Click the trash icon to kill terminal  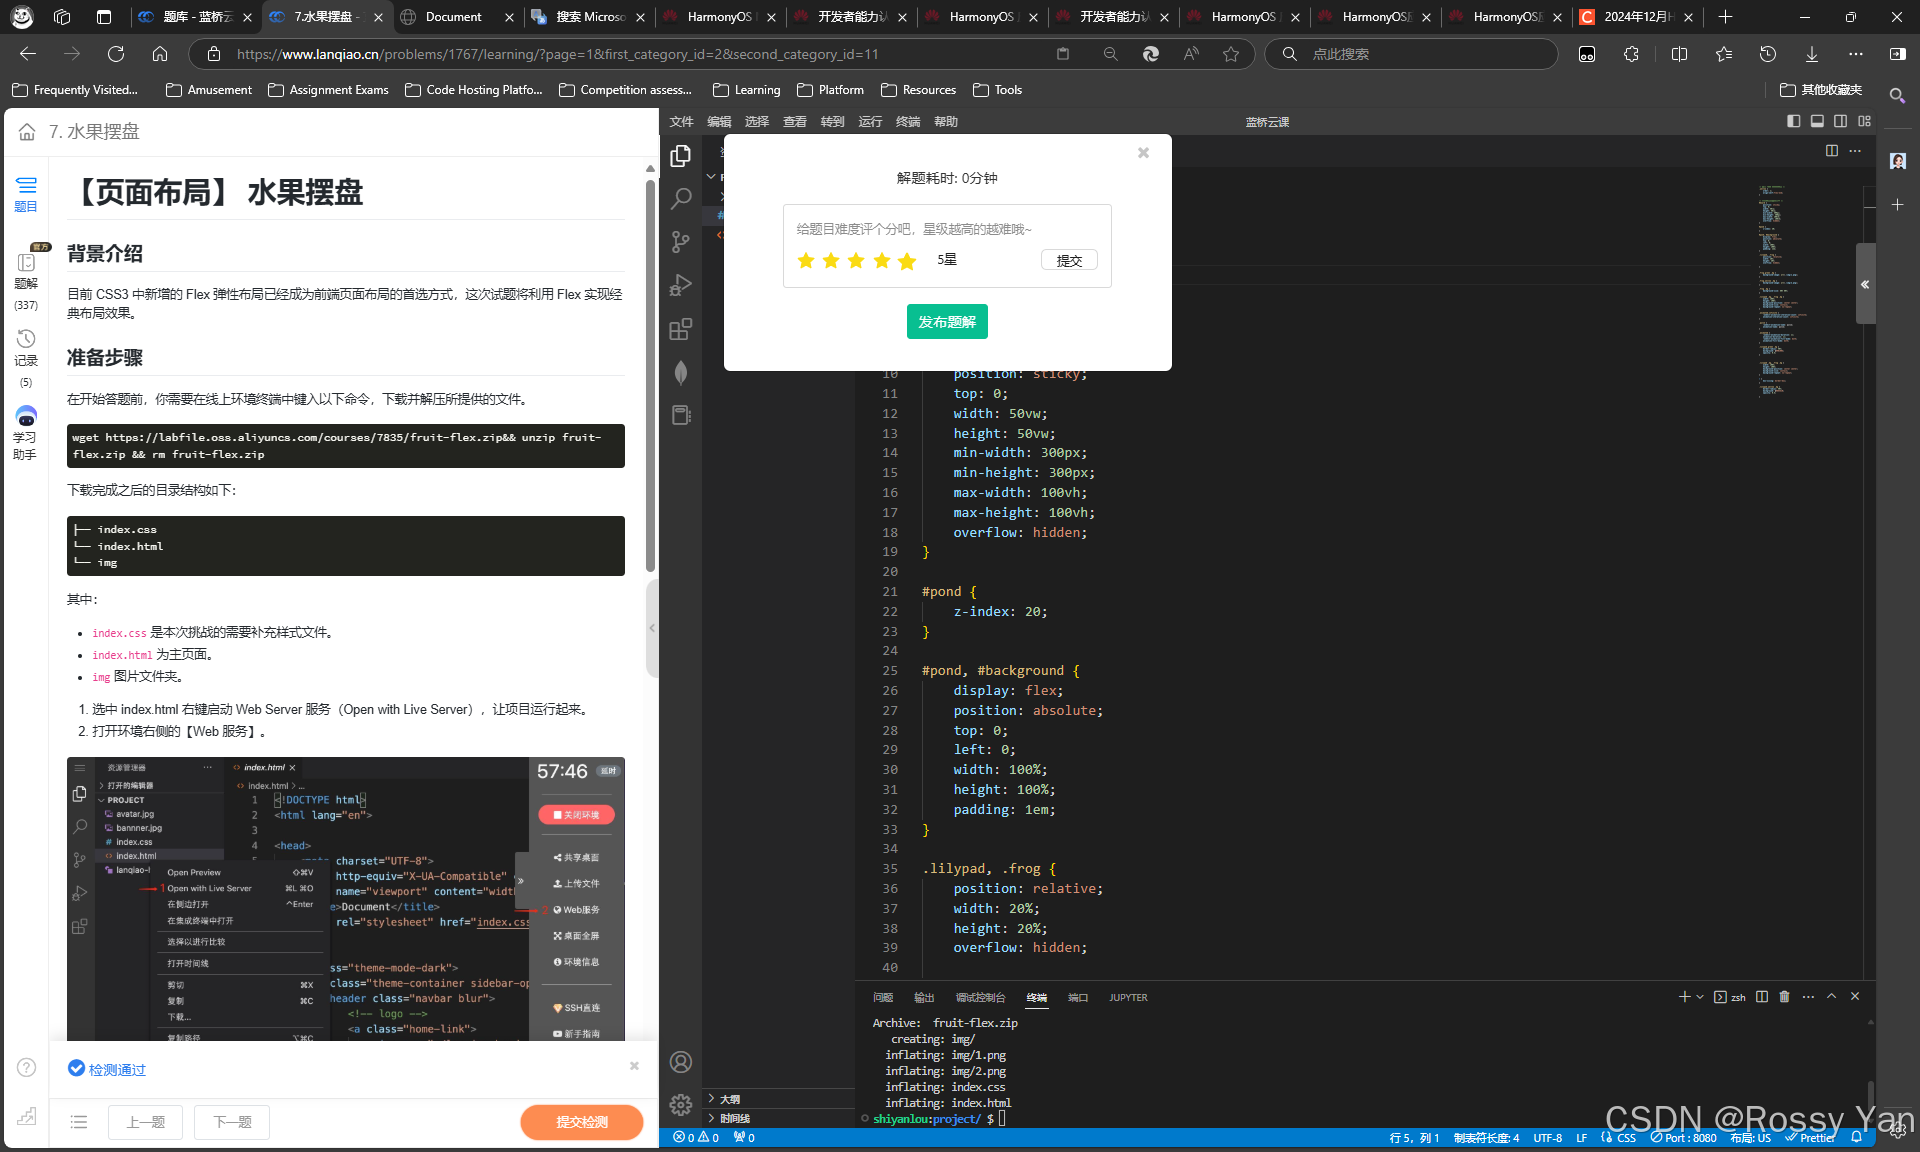point(1784,997)
